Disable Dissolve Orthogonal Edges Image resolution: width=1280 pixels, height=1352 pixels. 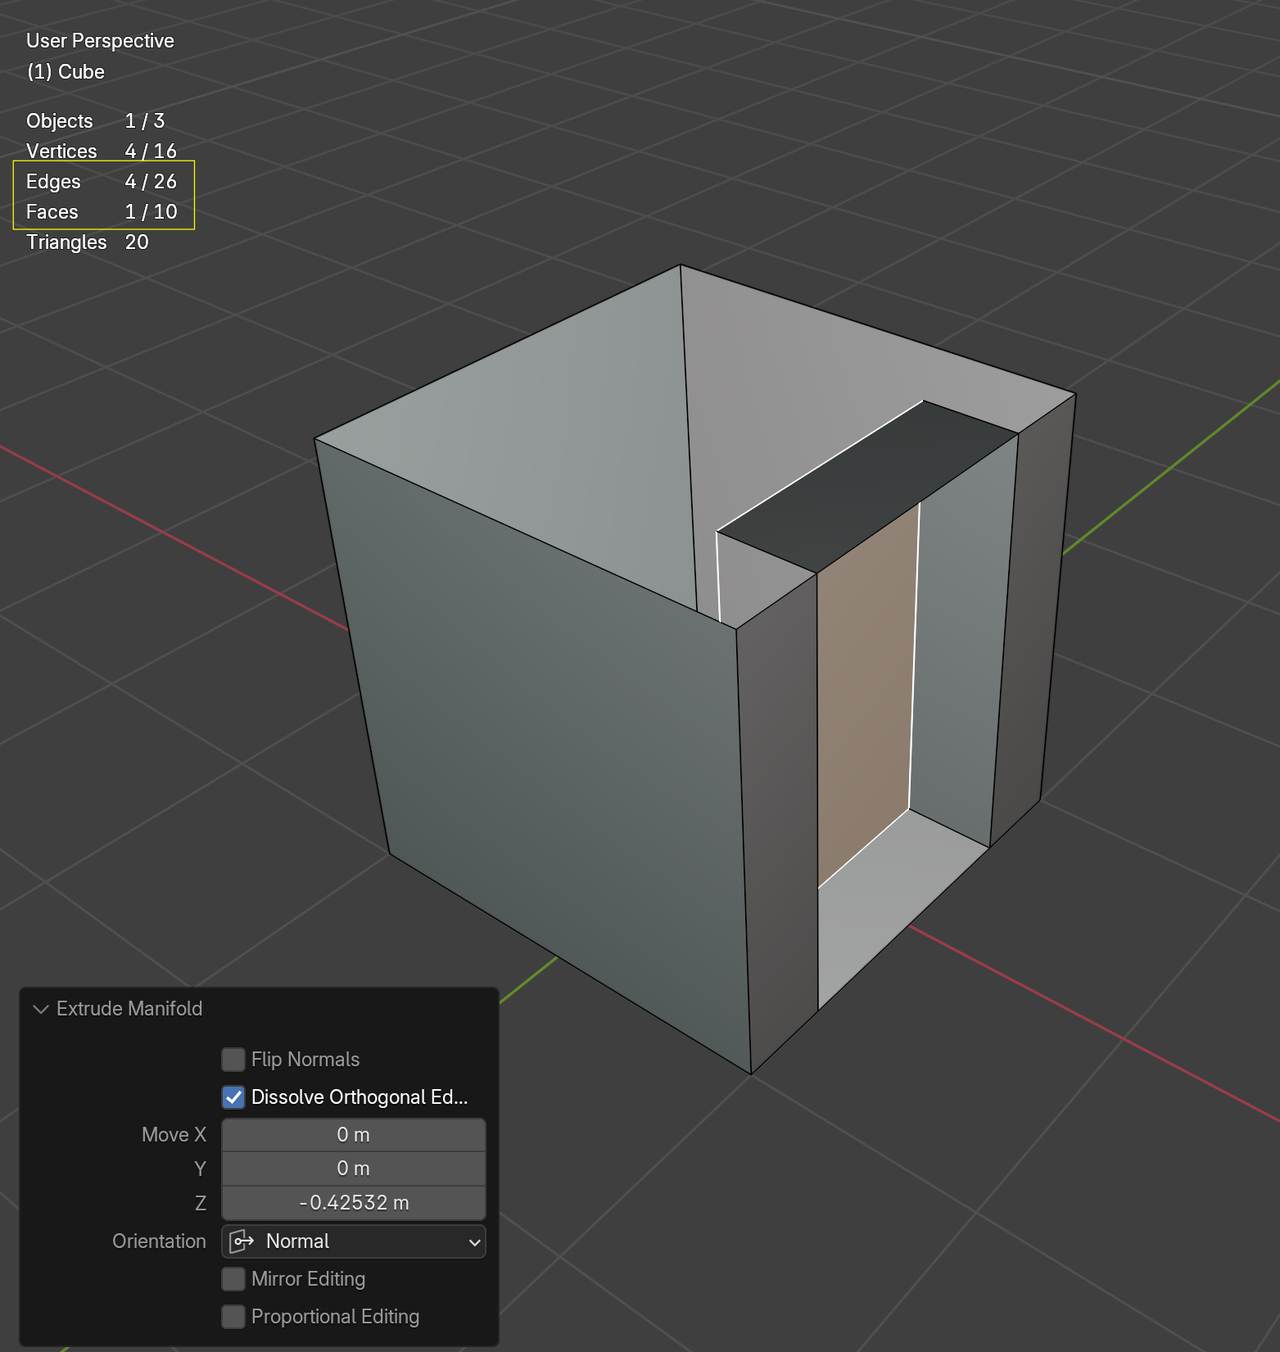pyautogui.click(x=232, y=1097)
